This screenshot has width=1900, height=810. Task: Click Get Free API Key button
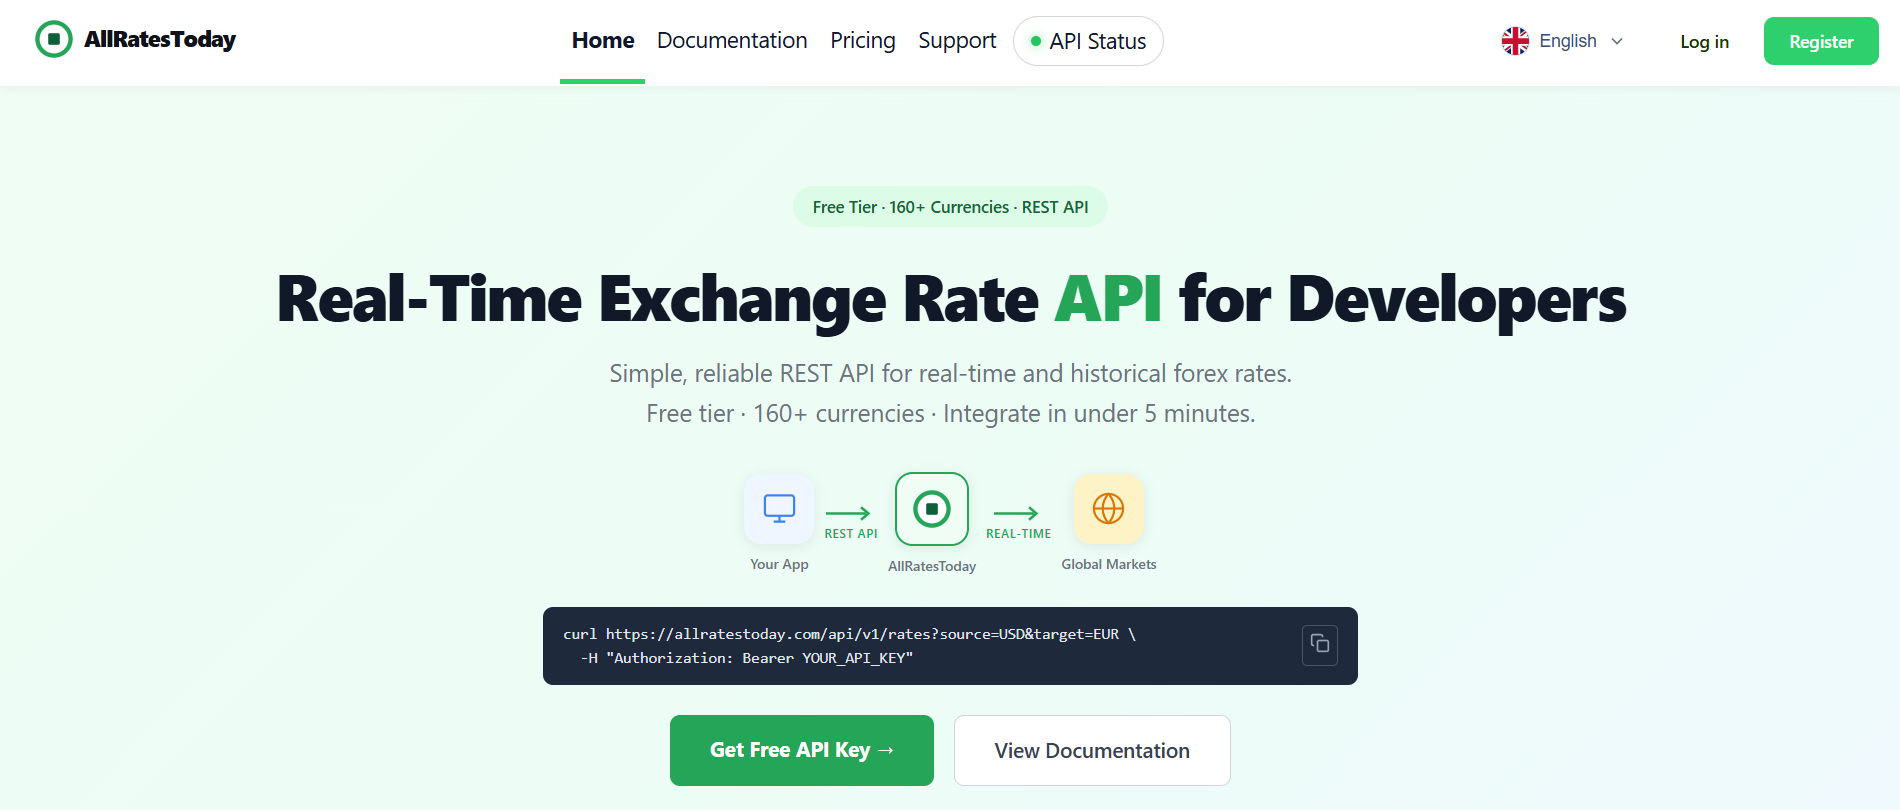[x=802, y=750]
